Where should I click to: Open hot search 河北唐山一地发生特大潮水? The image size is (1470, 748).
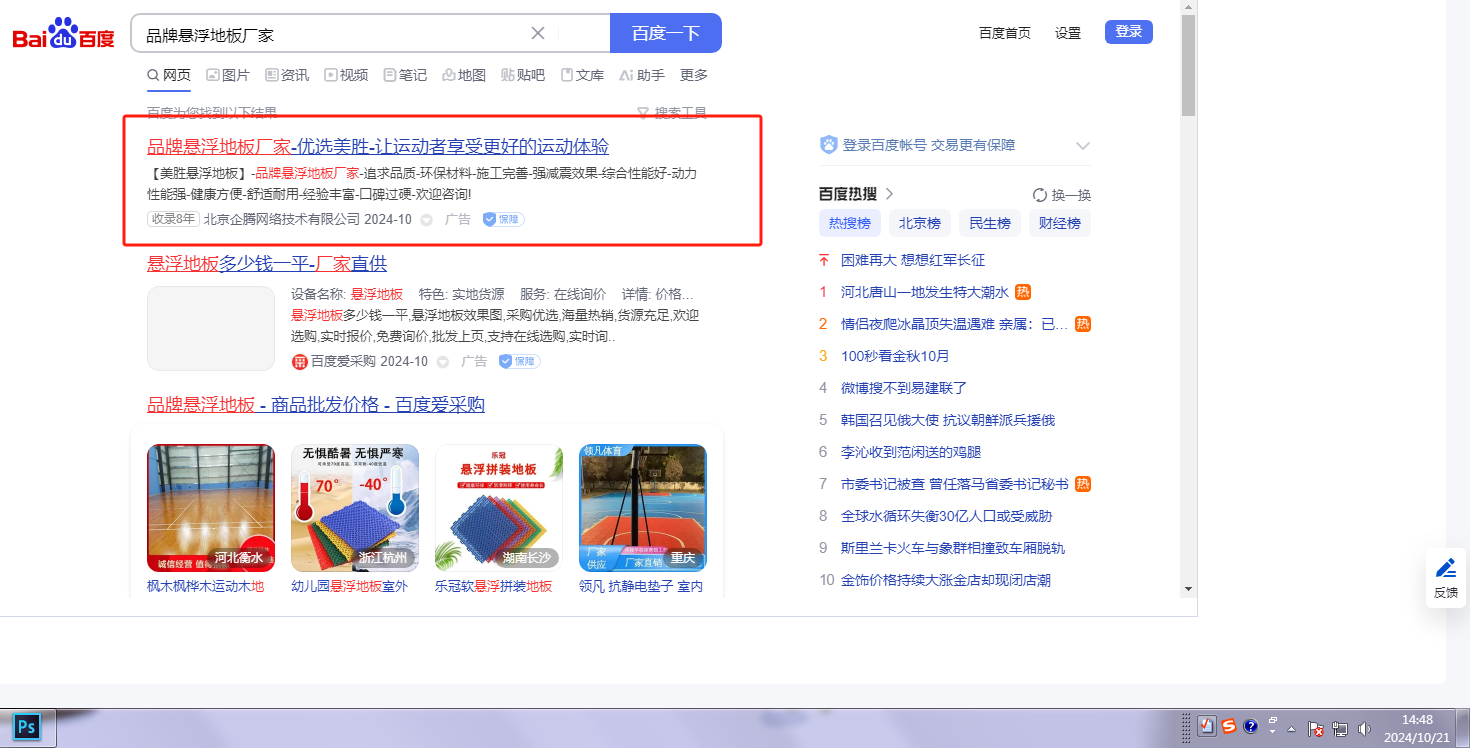tap(925, 292)
